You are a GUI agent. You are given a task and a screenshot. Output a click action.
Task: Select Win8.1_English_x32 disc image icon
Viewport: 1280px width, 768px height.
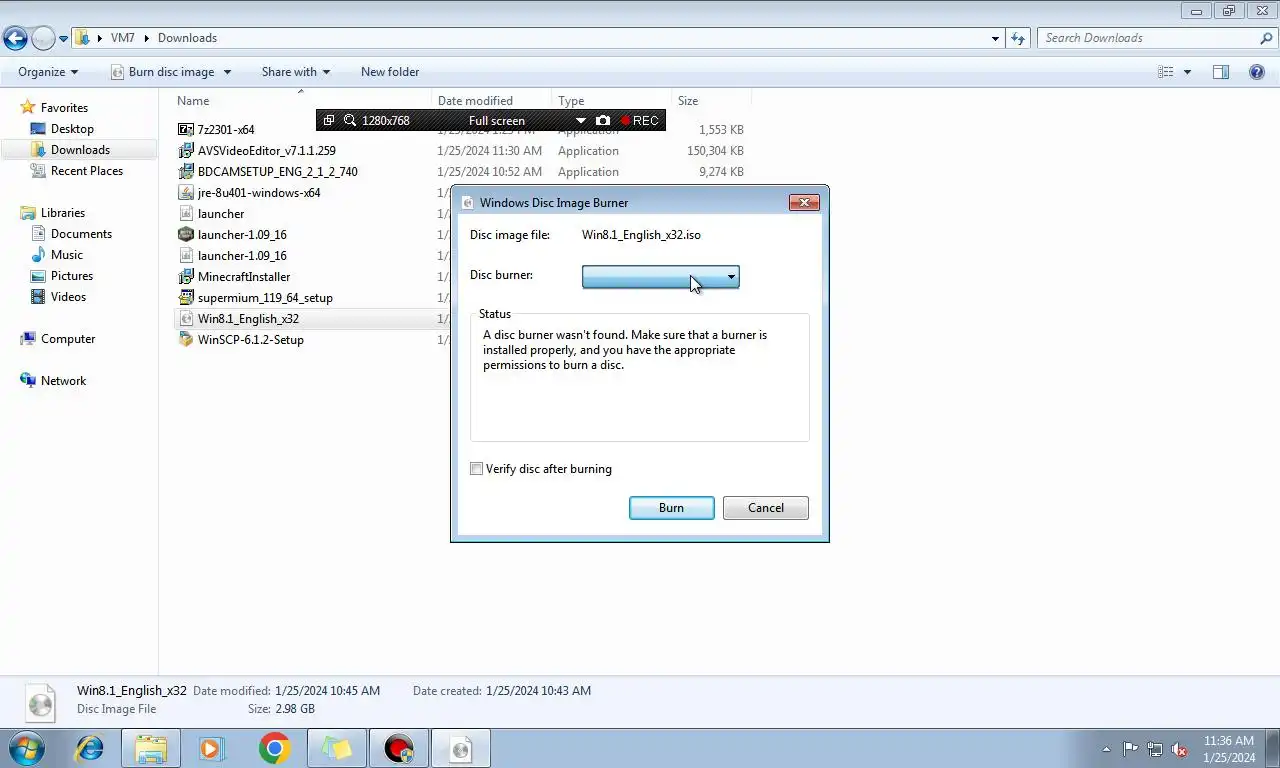point(186,319)
